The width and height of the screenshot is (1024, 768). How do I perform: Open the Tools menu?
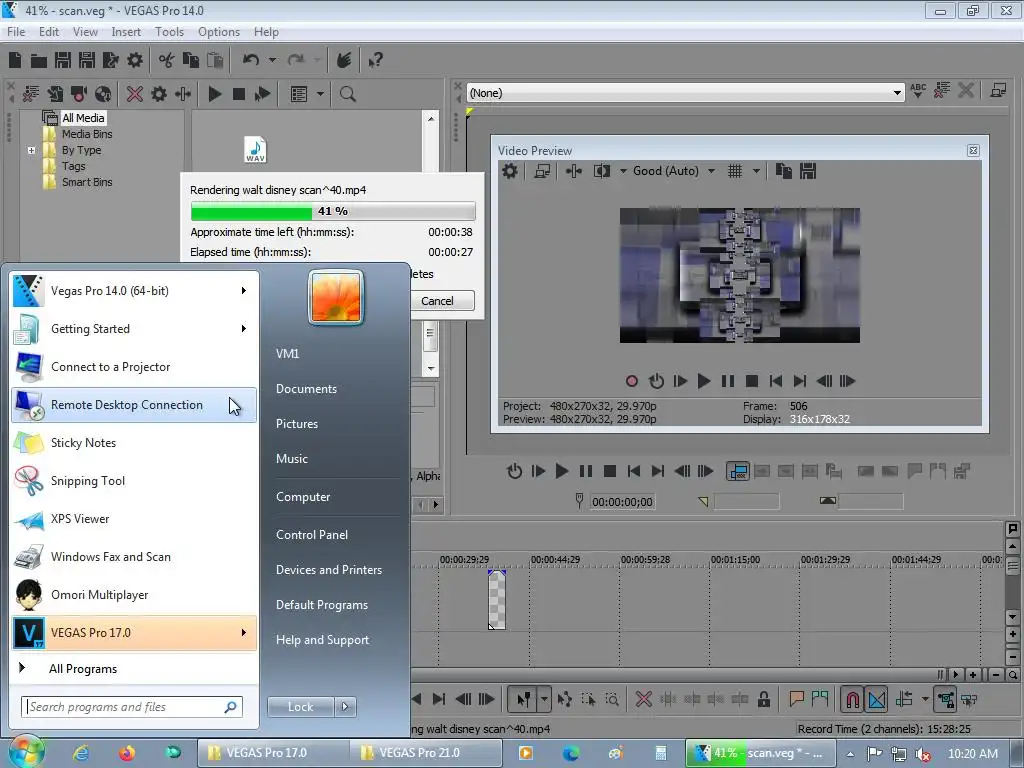pyautogui.click(x=169, y=31)
